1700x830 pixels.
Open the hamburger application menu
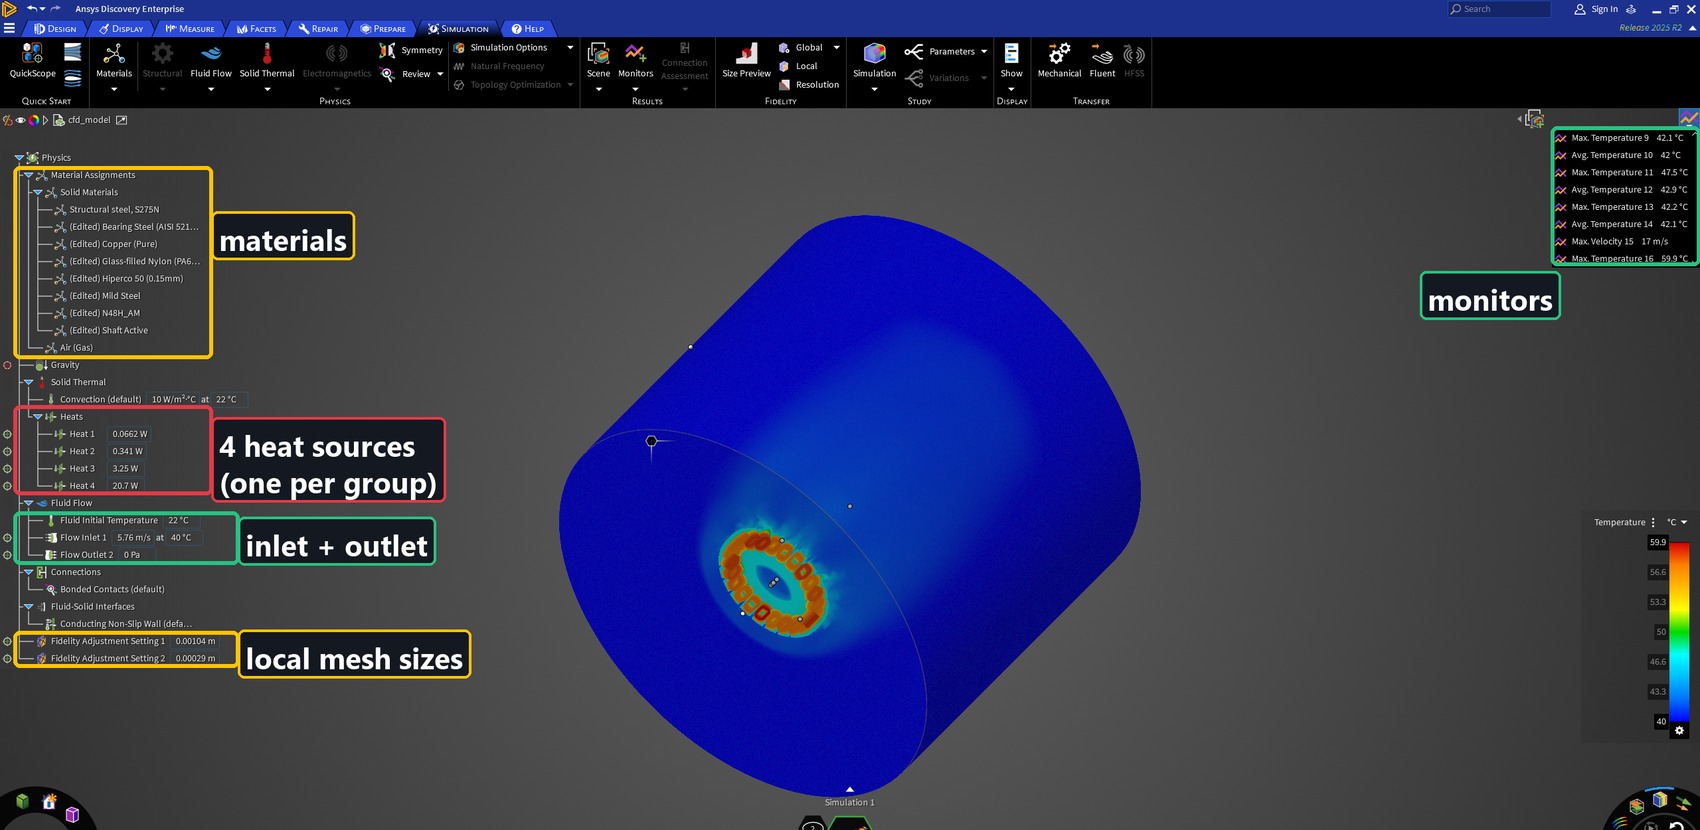(x=9, y=29)
